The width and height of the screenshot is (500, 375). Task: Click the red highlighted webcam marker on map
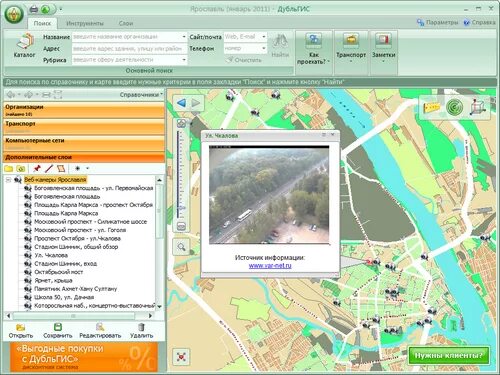(370, 262)
